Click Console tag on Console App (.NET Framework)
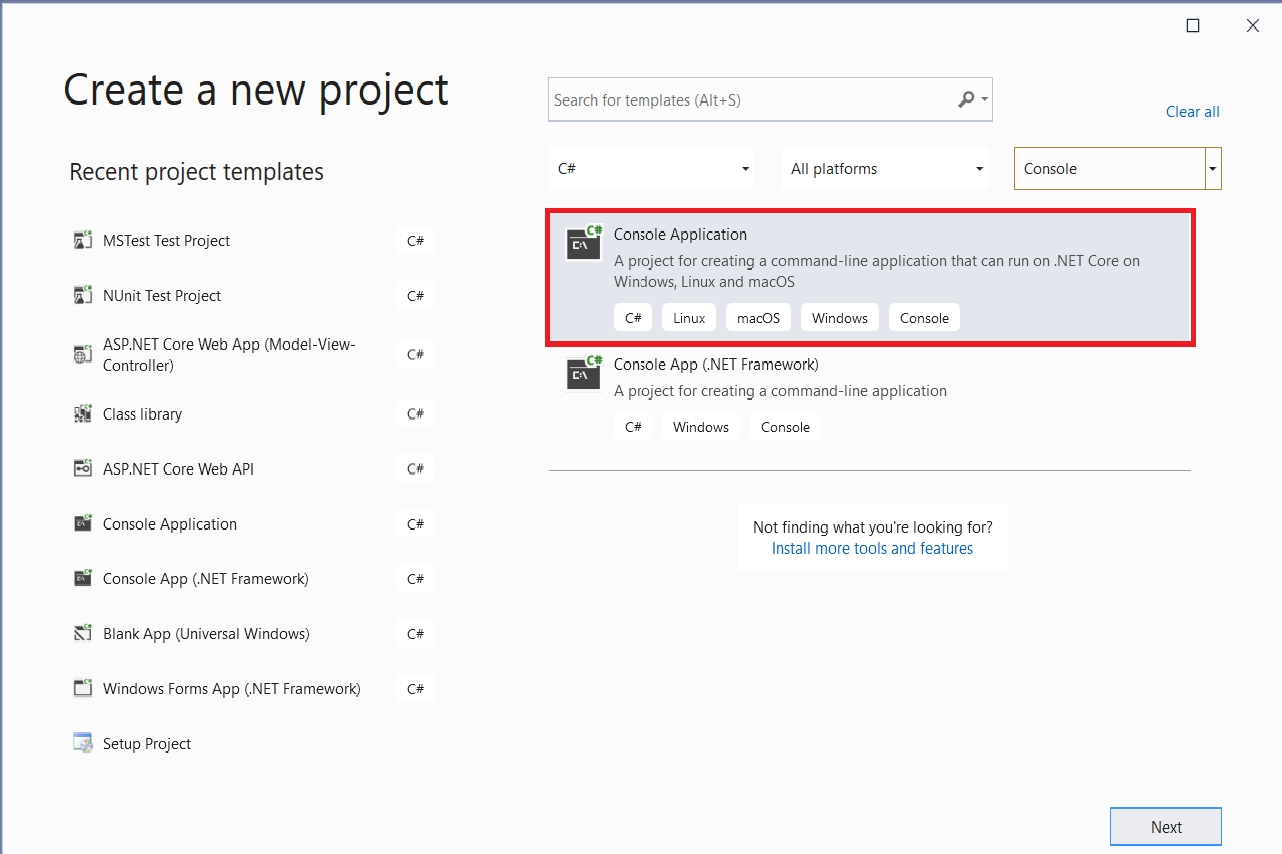Image resolution: width=1282 pixels, height=854 pixels. [785, 427]
